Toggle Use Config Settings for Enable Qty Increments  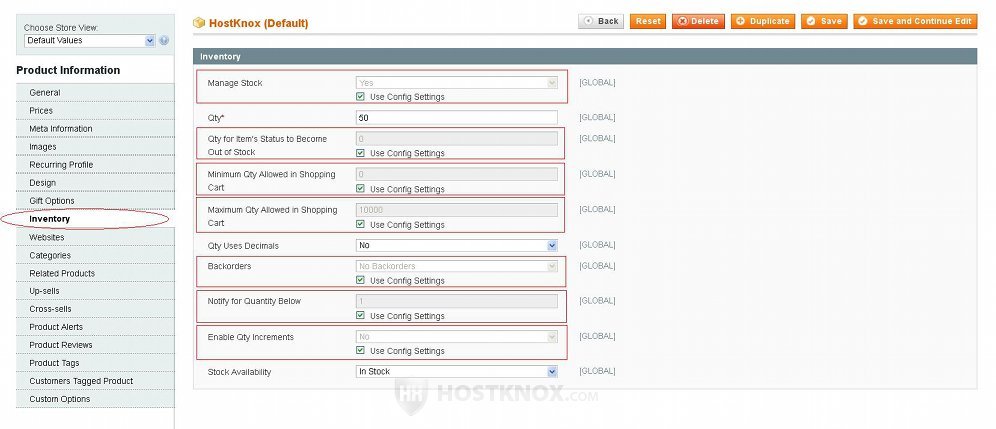[x=360, y=350]
